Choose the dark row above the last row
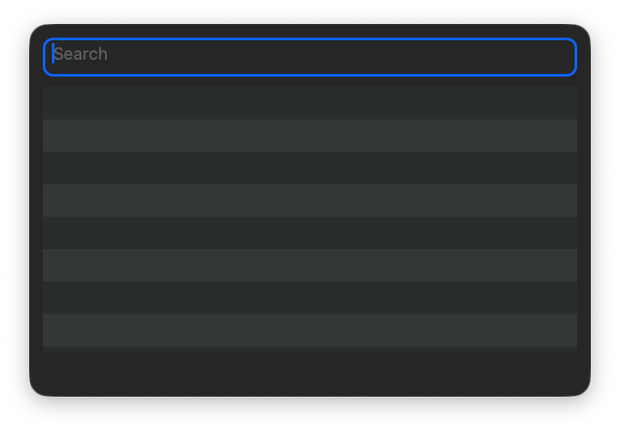Image resolution: width=620 pixels, height=431 pixels. [310, 298]
